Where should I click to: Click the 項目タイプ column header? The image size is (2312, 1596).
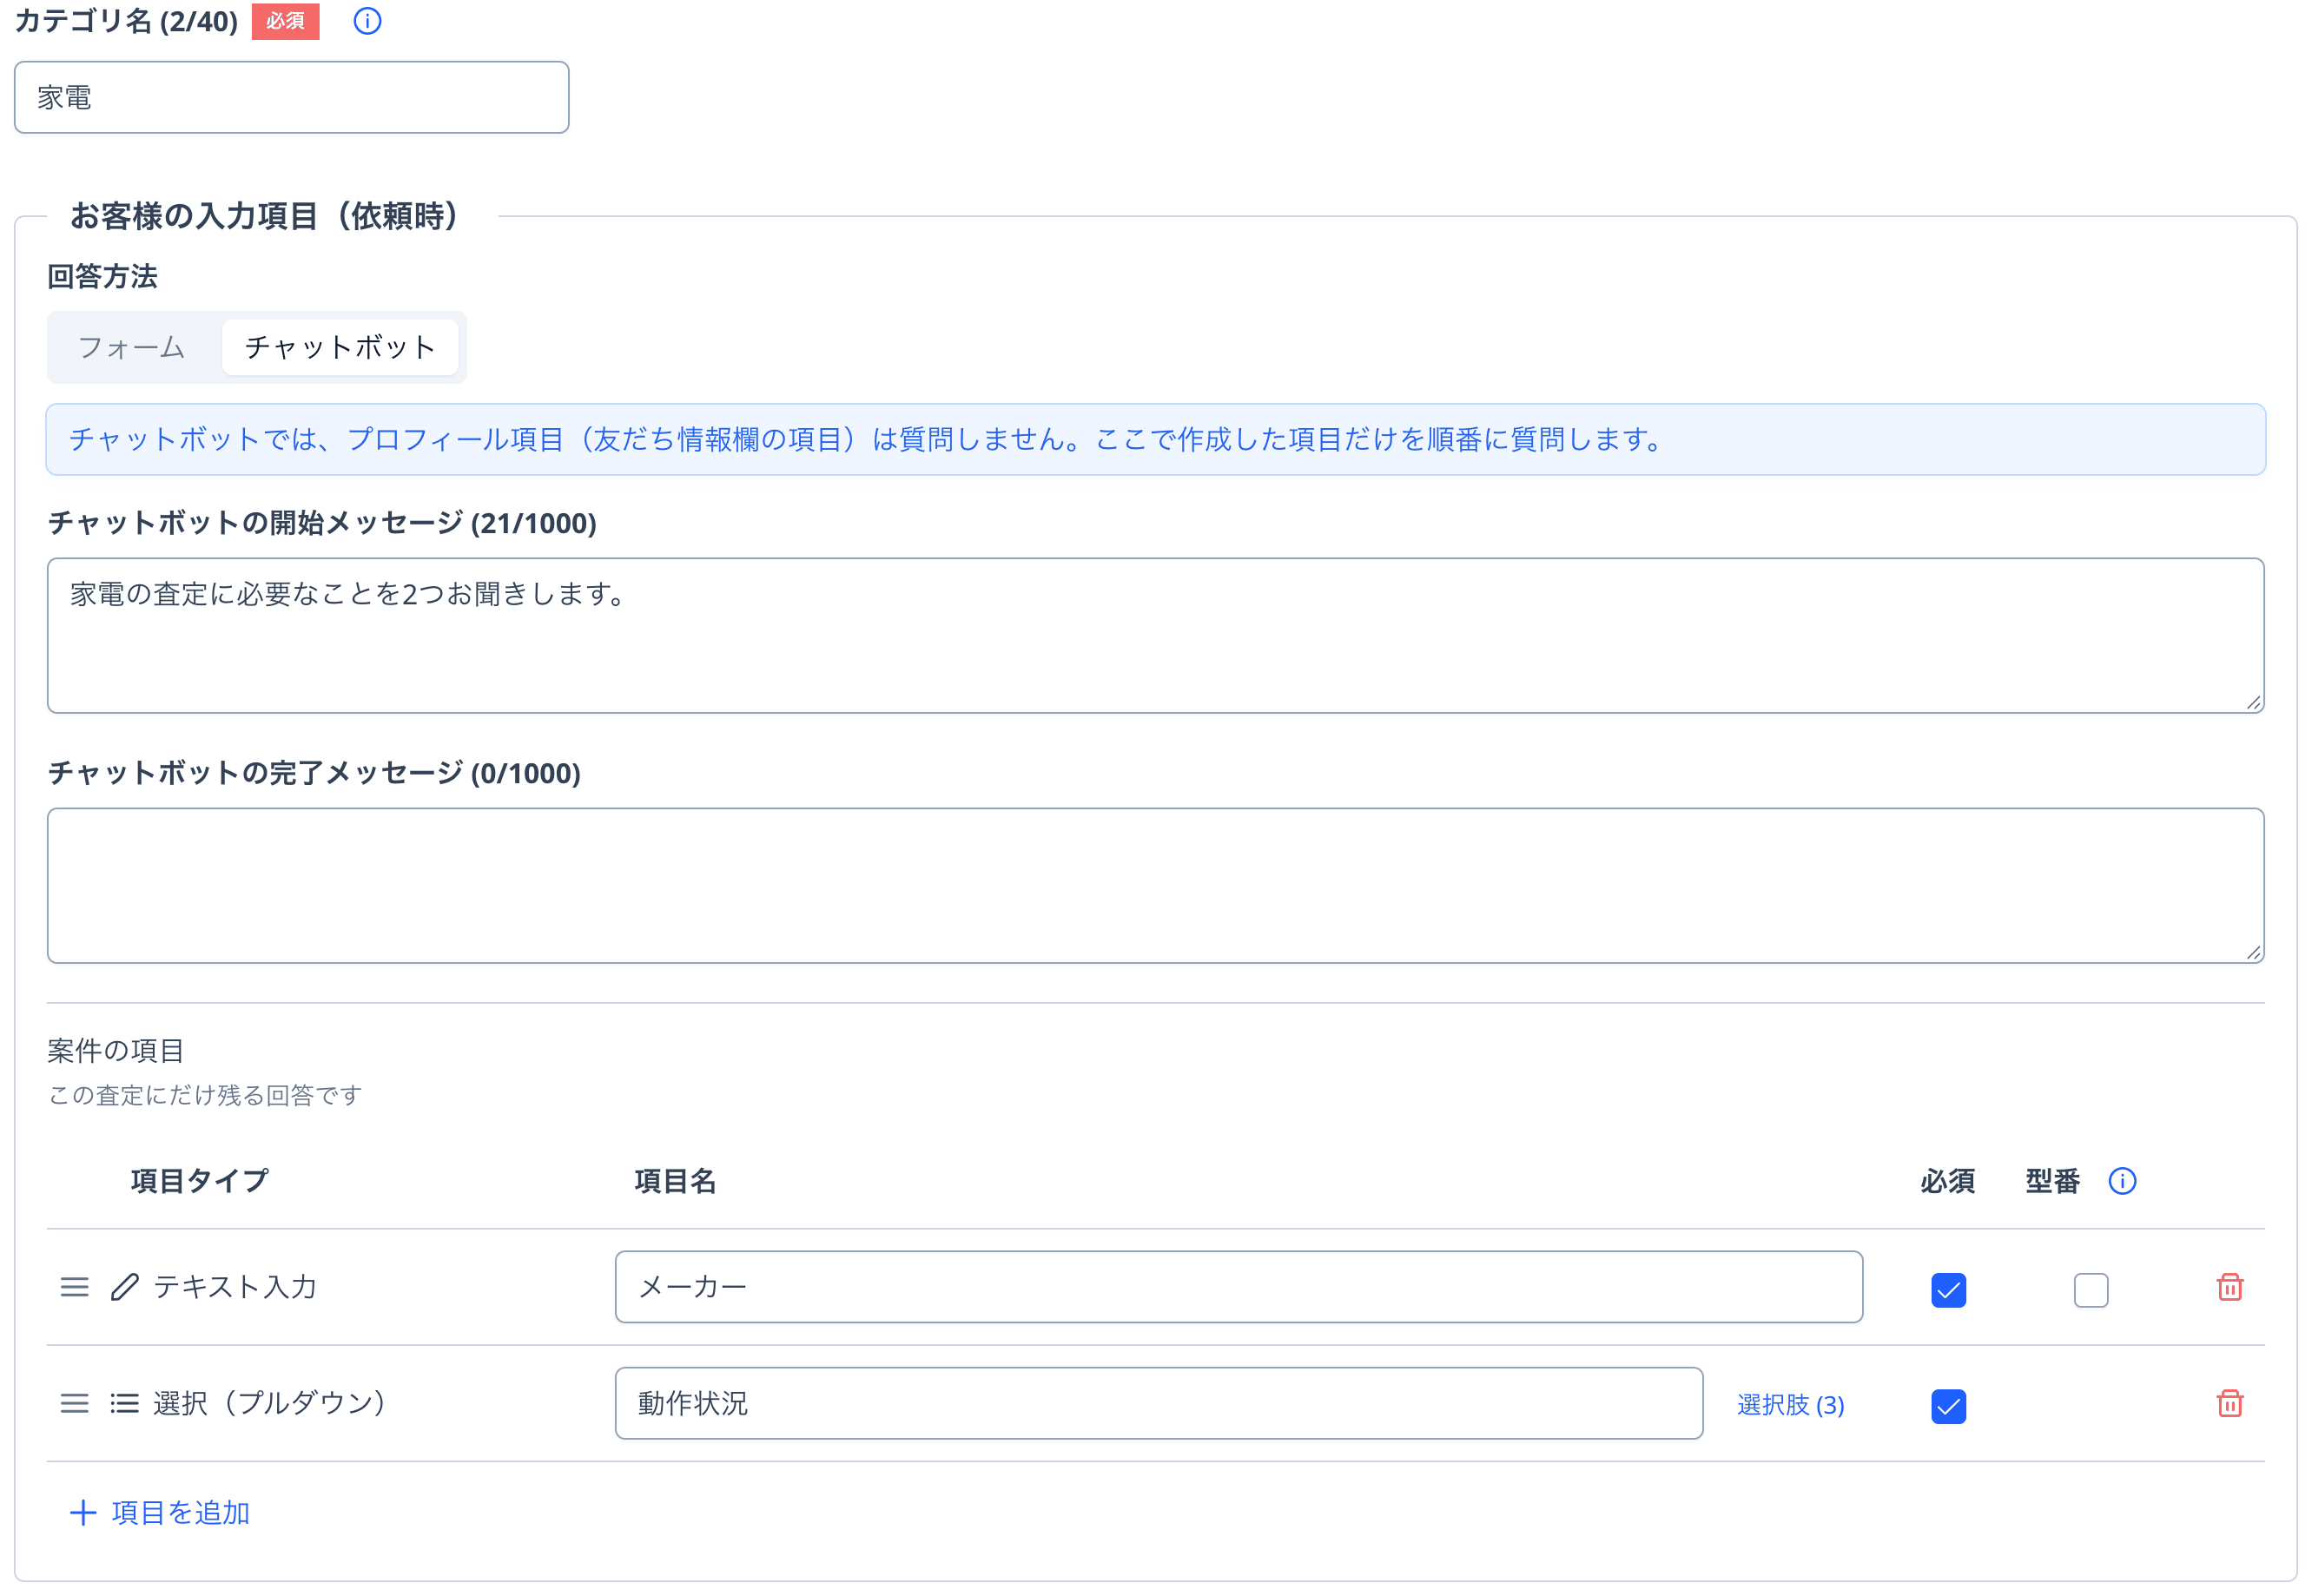[199, 1181]
